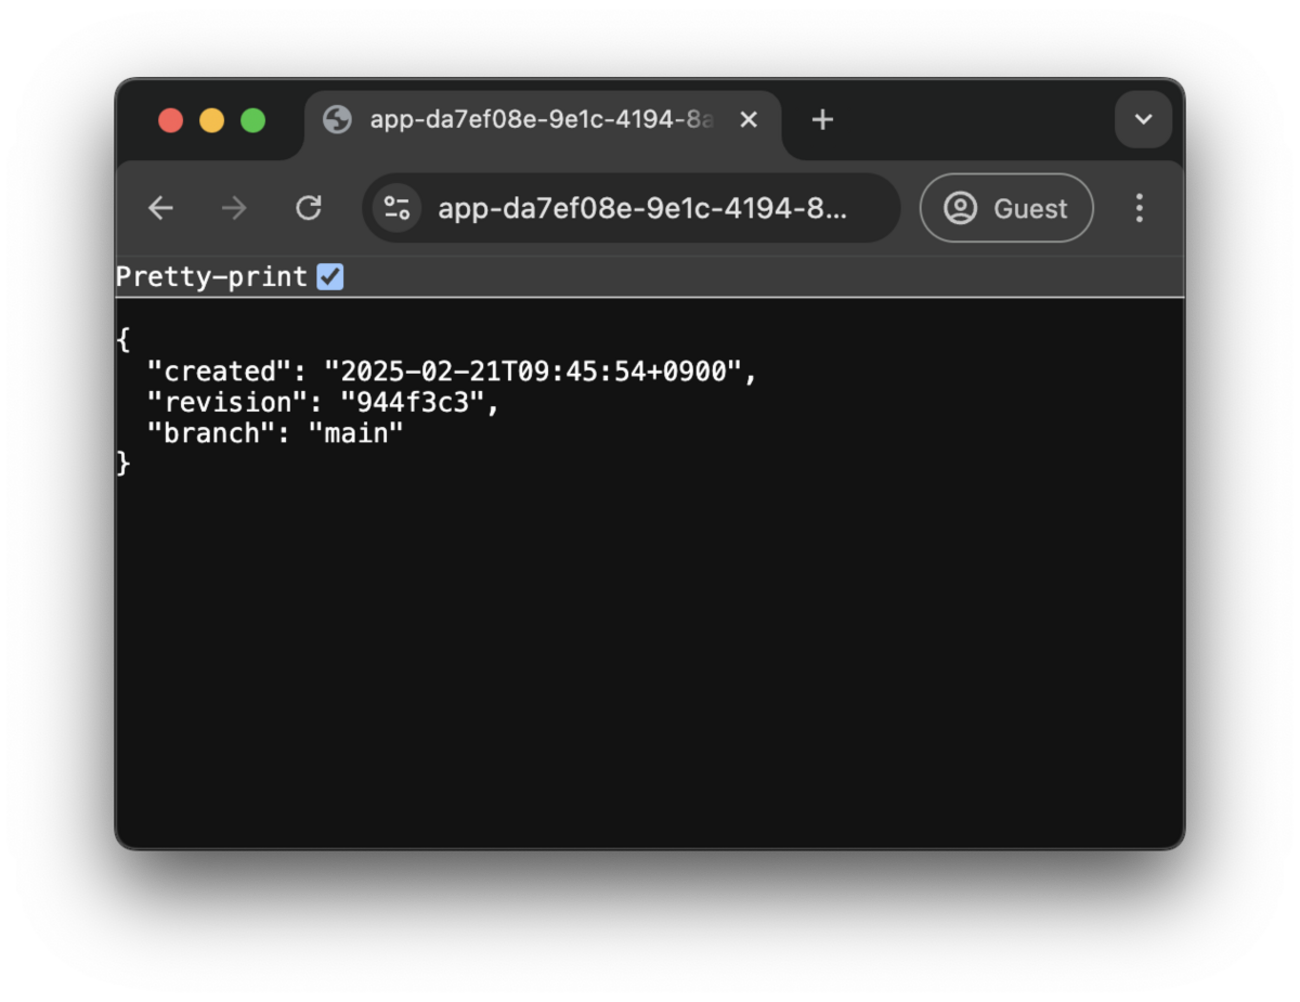Go back using the back arrow
Image resolution: width=1300 pixels, height=1002 pixels.
[x=161, y=208]
